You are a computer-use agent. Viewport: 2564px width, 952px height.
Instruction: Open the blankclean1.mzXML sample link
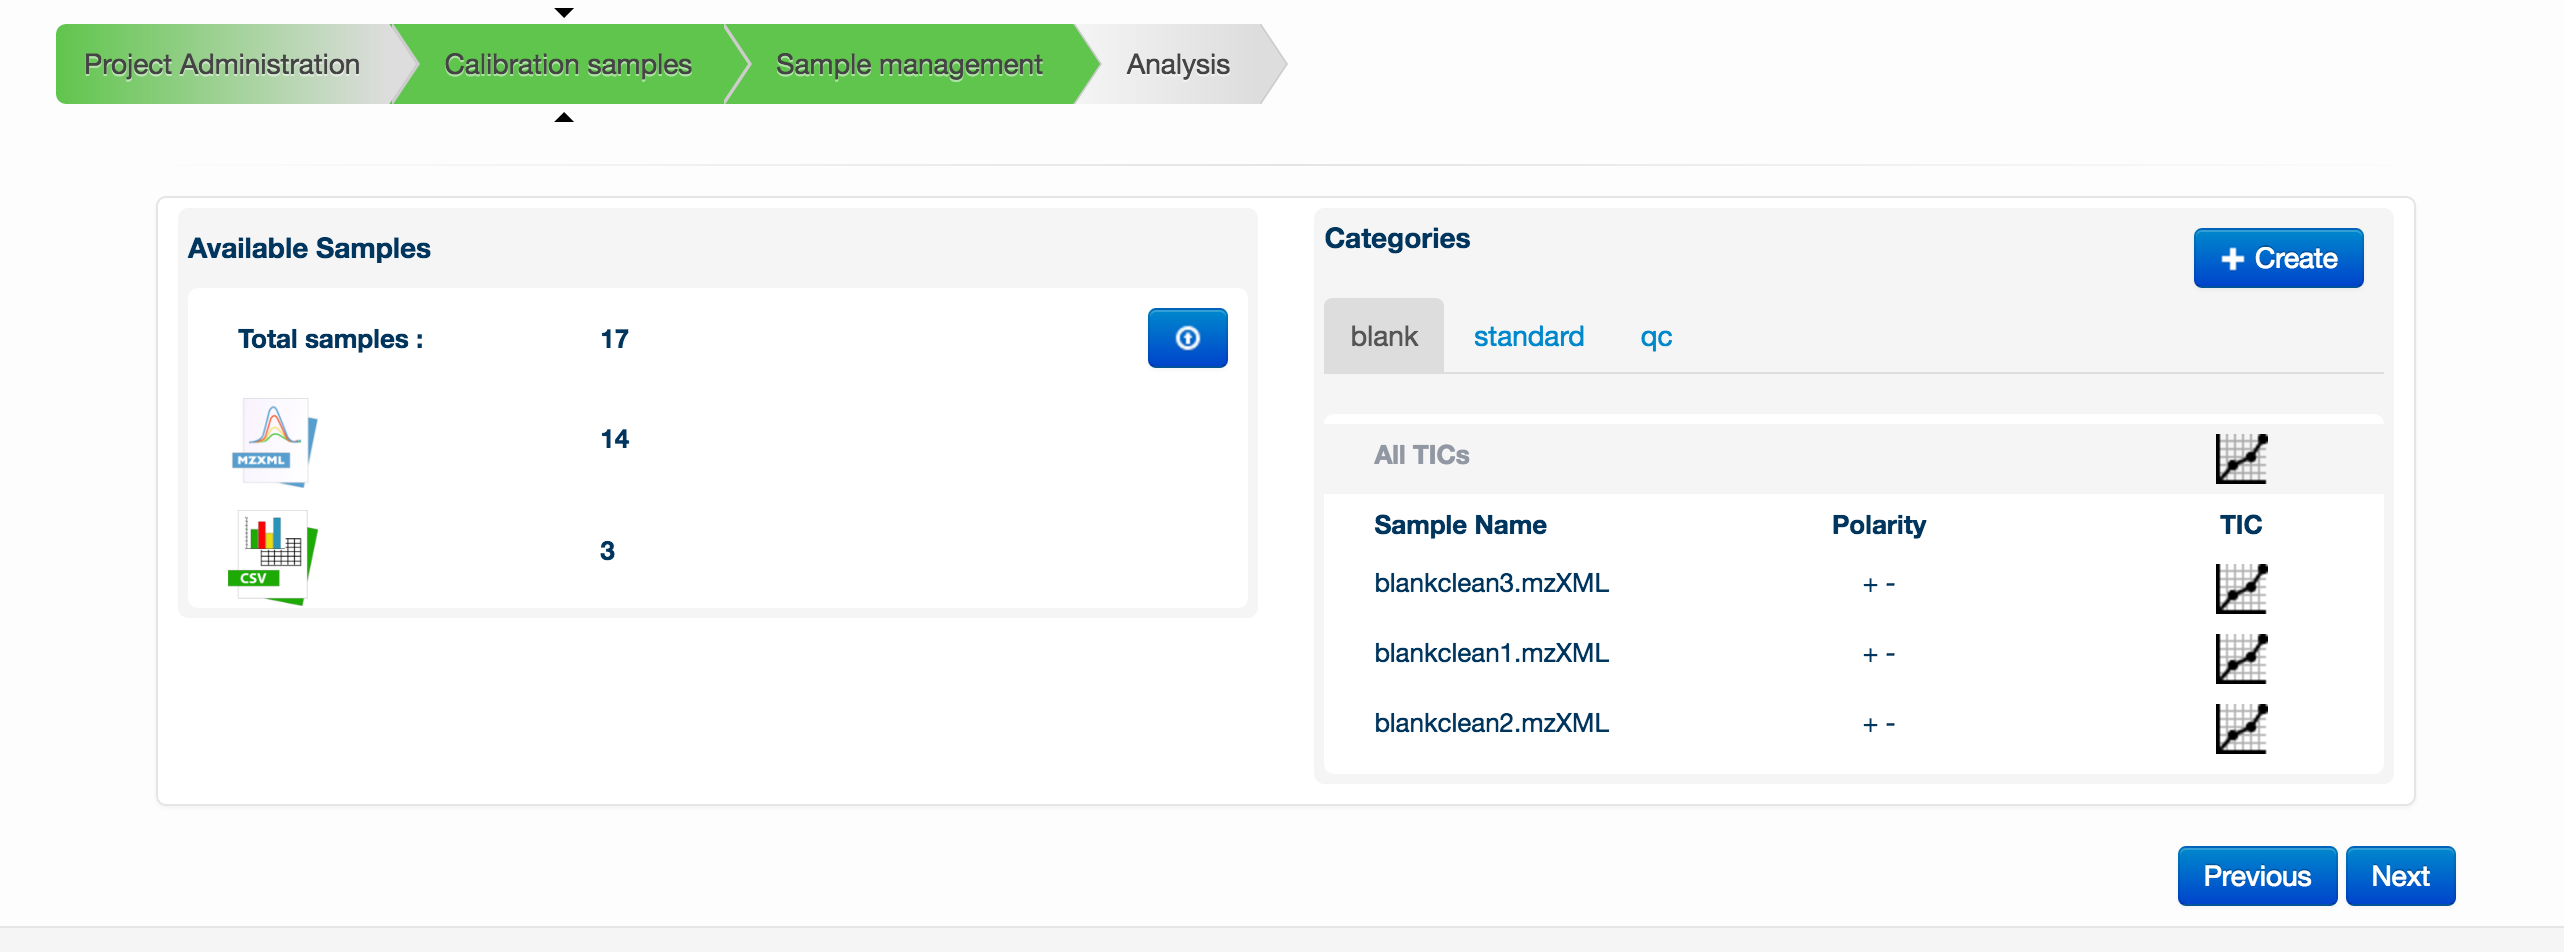pos(1491,653)
